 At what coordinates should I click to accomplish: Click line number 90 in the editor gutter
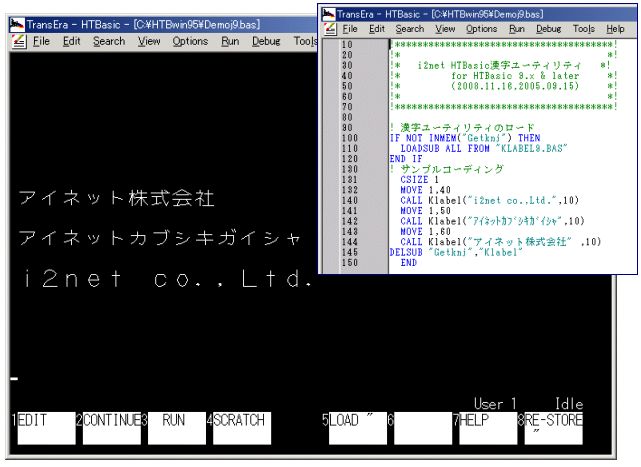pyautogui.click(x=347, y=128)
